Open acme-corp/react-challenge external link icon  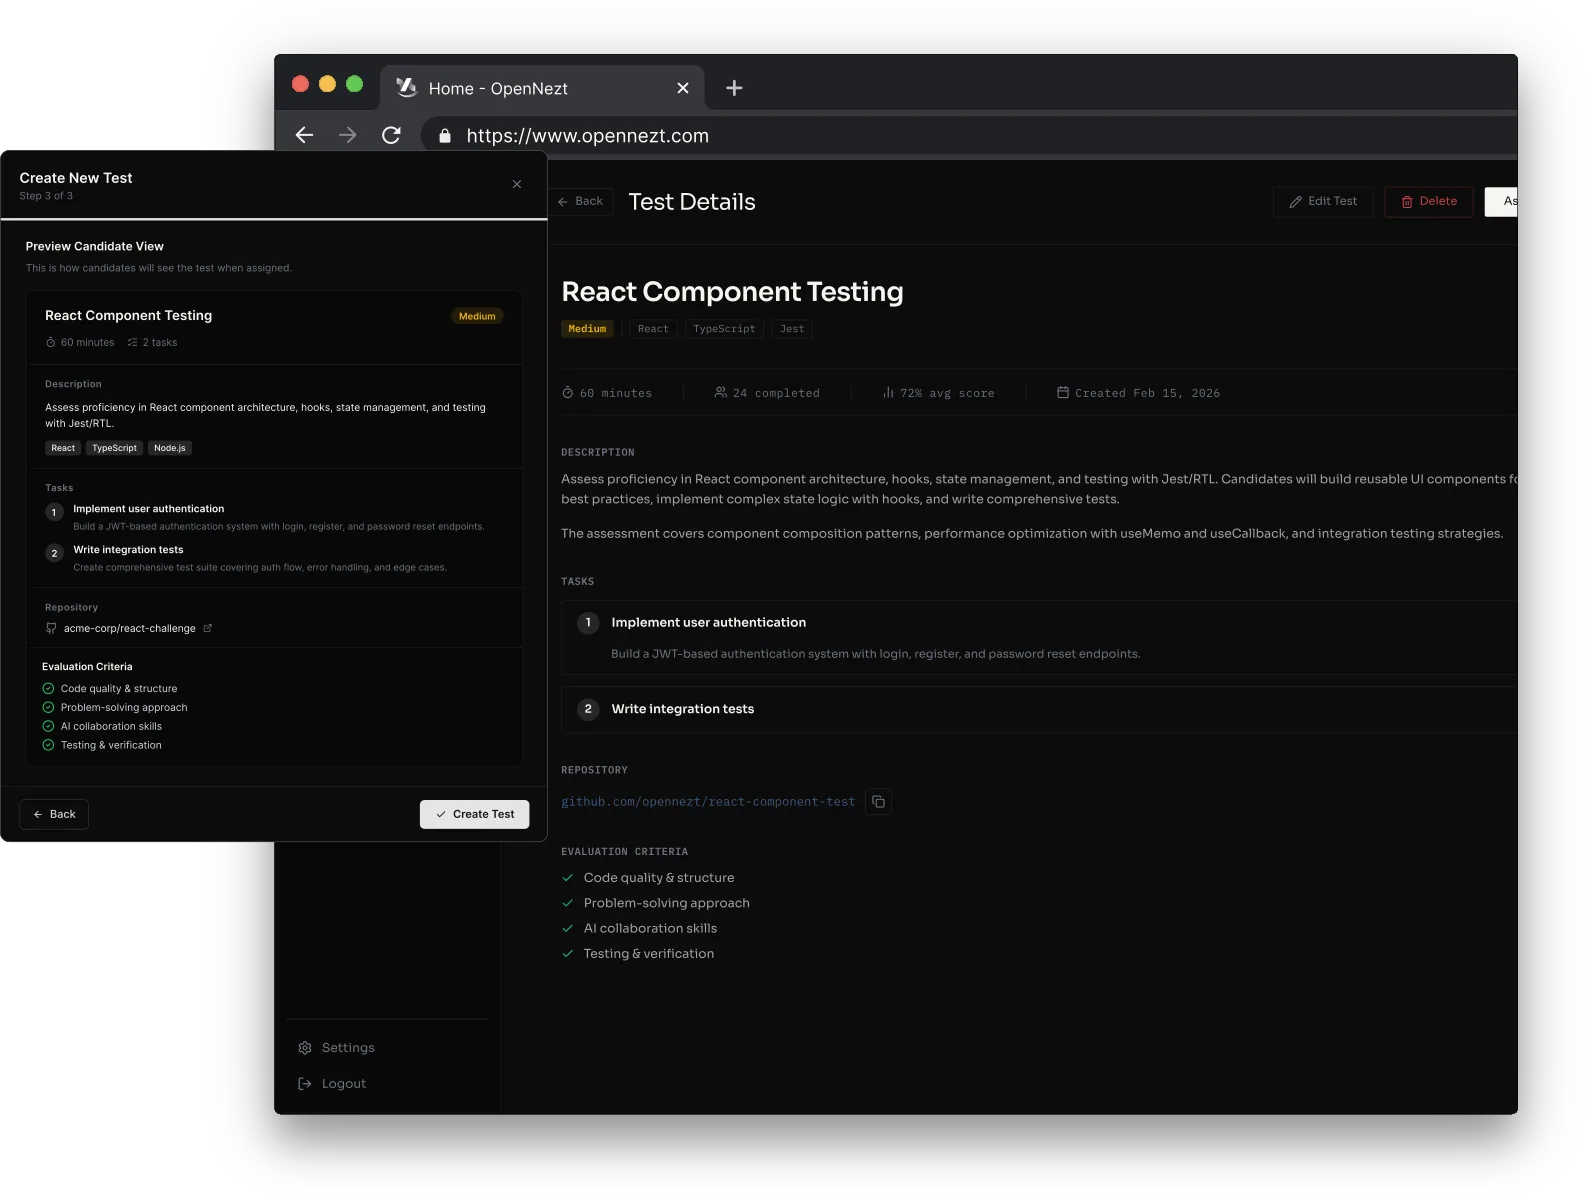click(x=208, y=628)
